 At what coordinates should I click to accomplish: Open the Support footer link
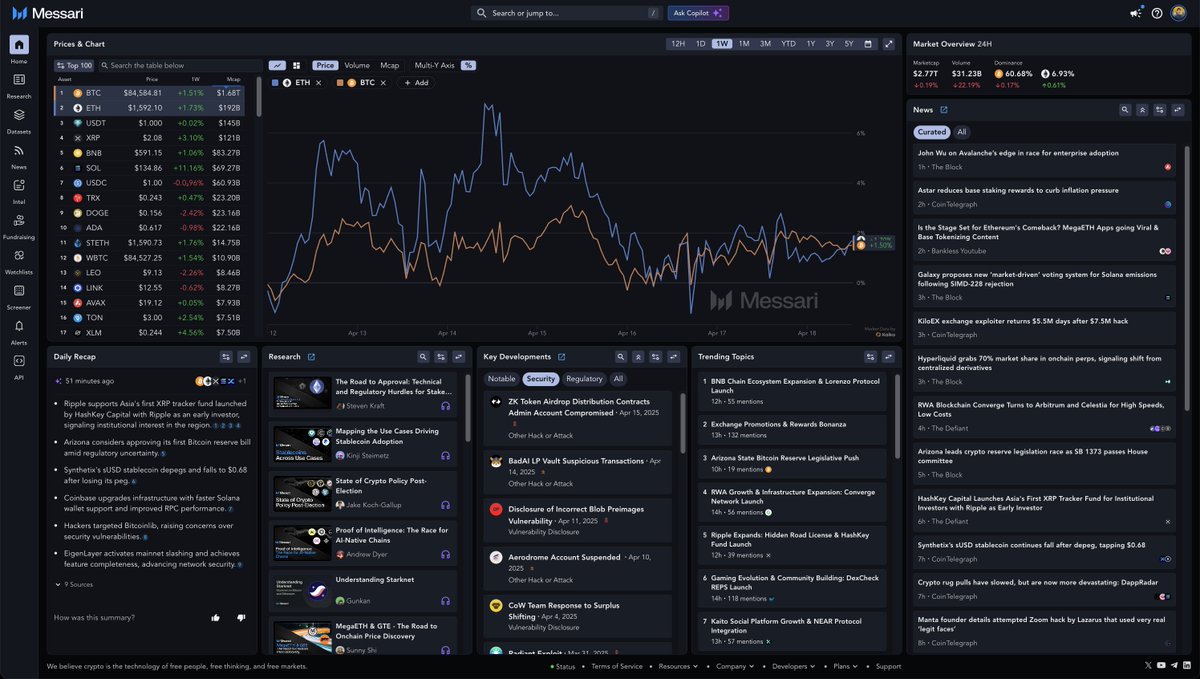coord(888,666)
